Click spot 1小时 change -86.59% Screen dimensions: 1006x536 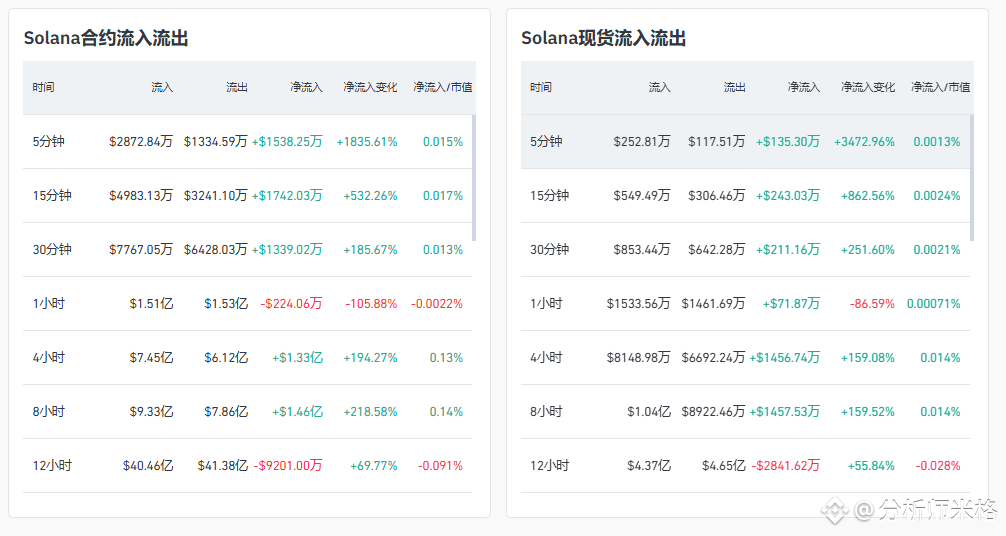(872, 304)
